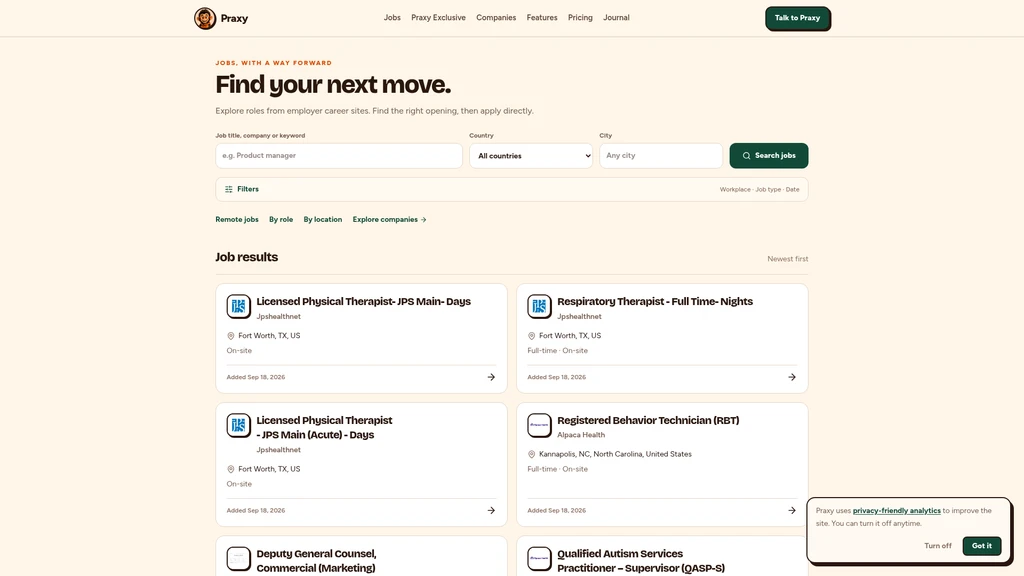Open Pricing nav item

[x=580, y=18]
